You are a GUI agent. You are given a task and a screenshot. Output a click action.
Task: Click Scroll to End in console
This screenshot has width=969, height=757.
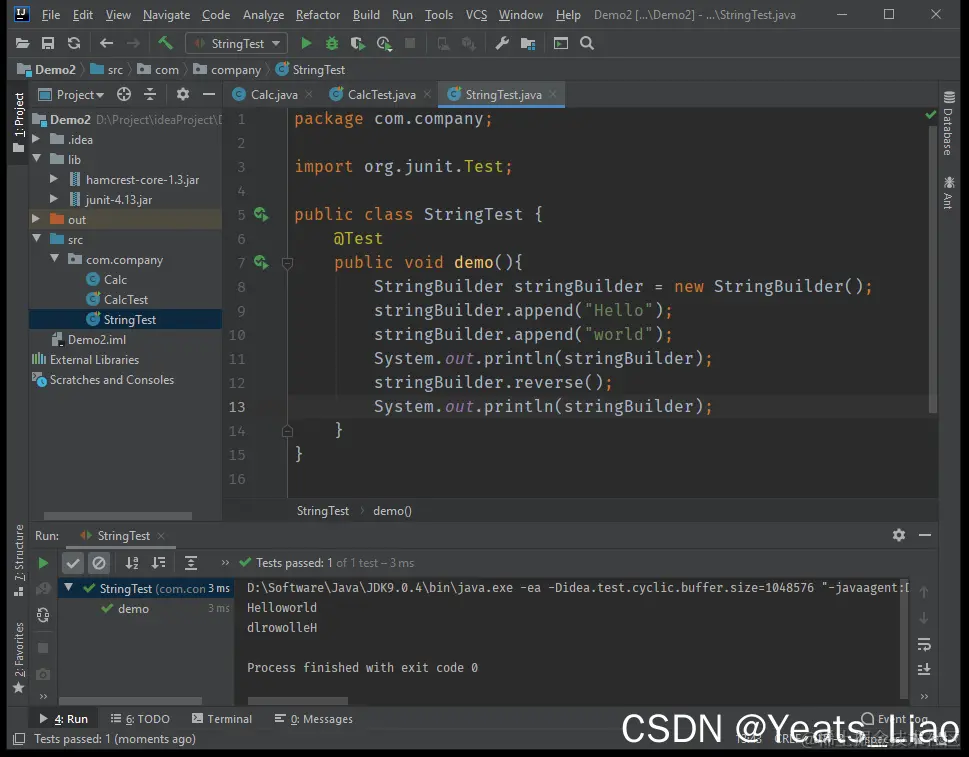tap(924, 670)
